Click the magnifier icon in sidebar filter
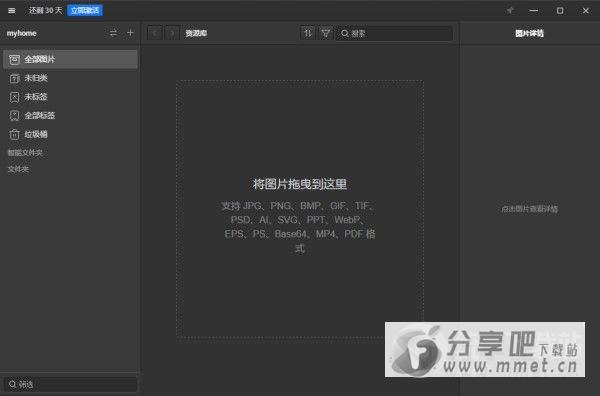Viewport: 600px width, 396px height. click(x=13, y=384)
